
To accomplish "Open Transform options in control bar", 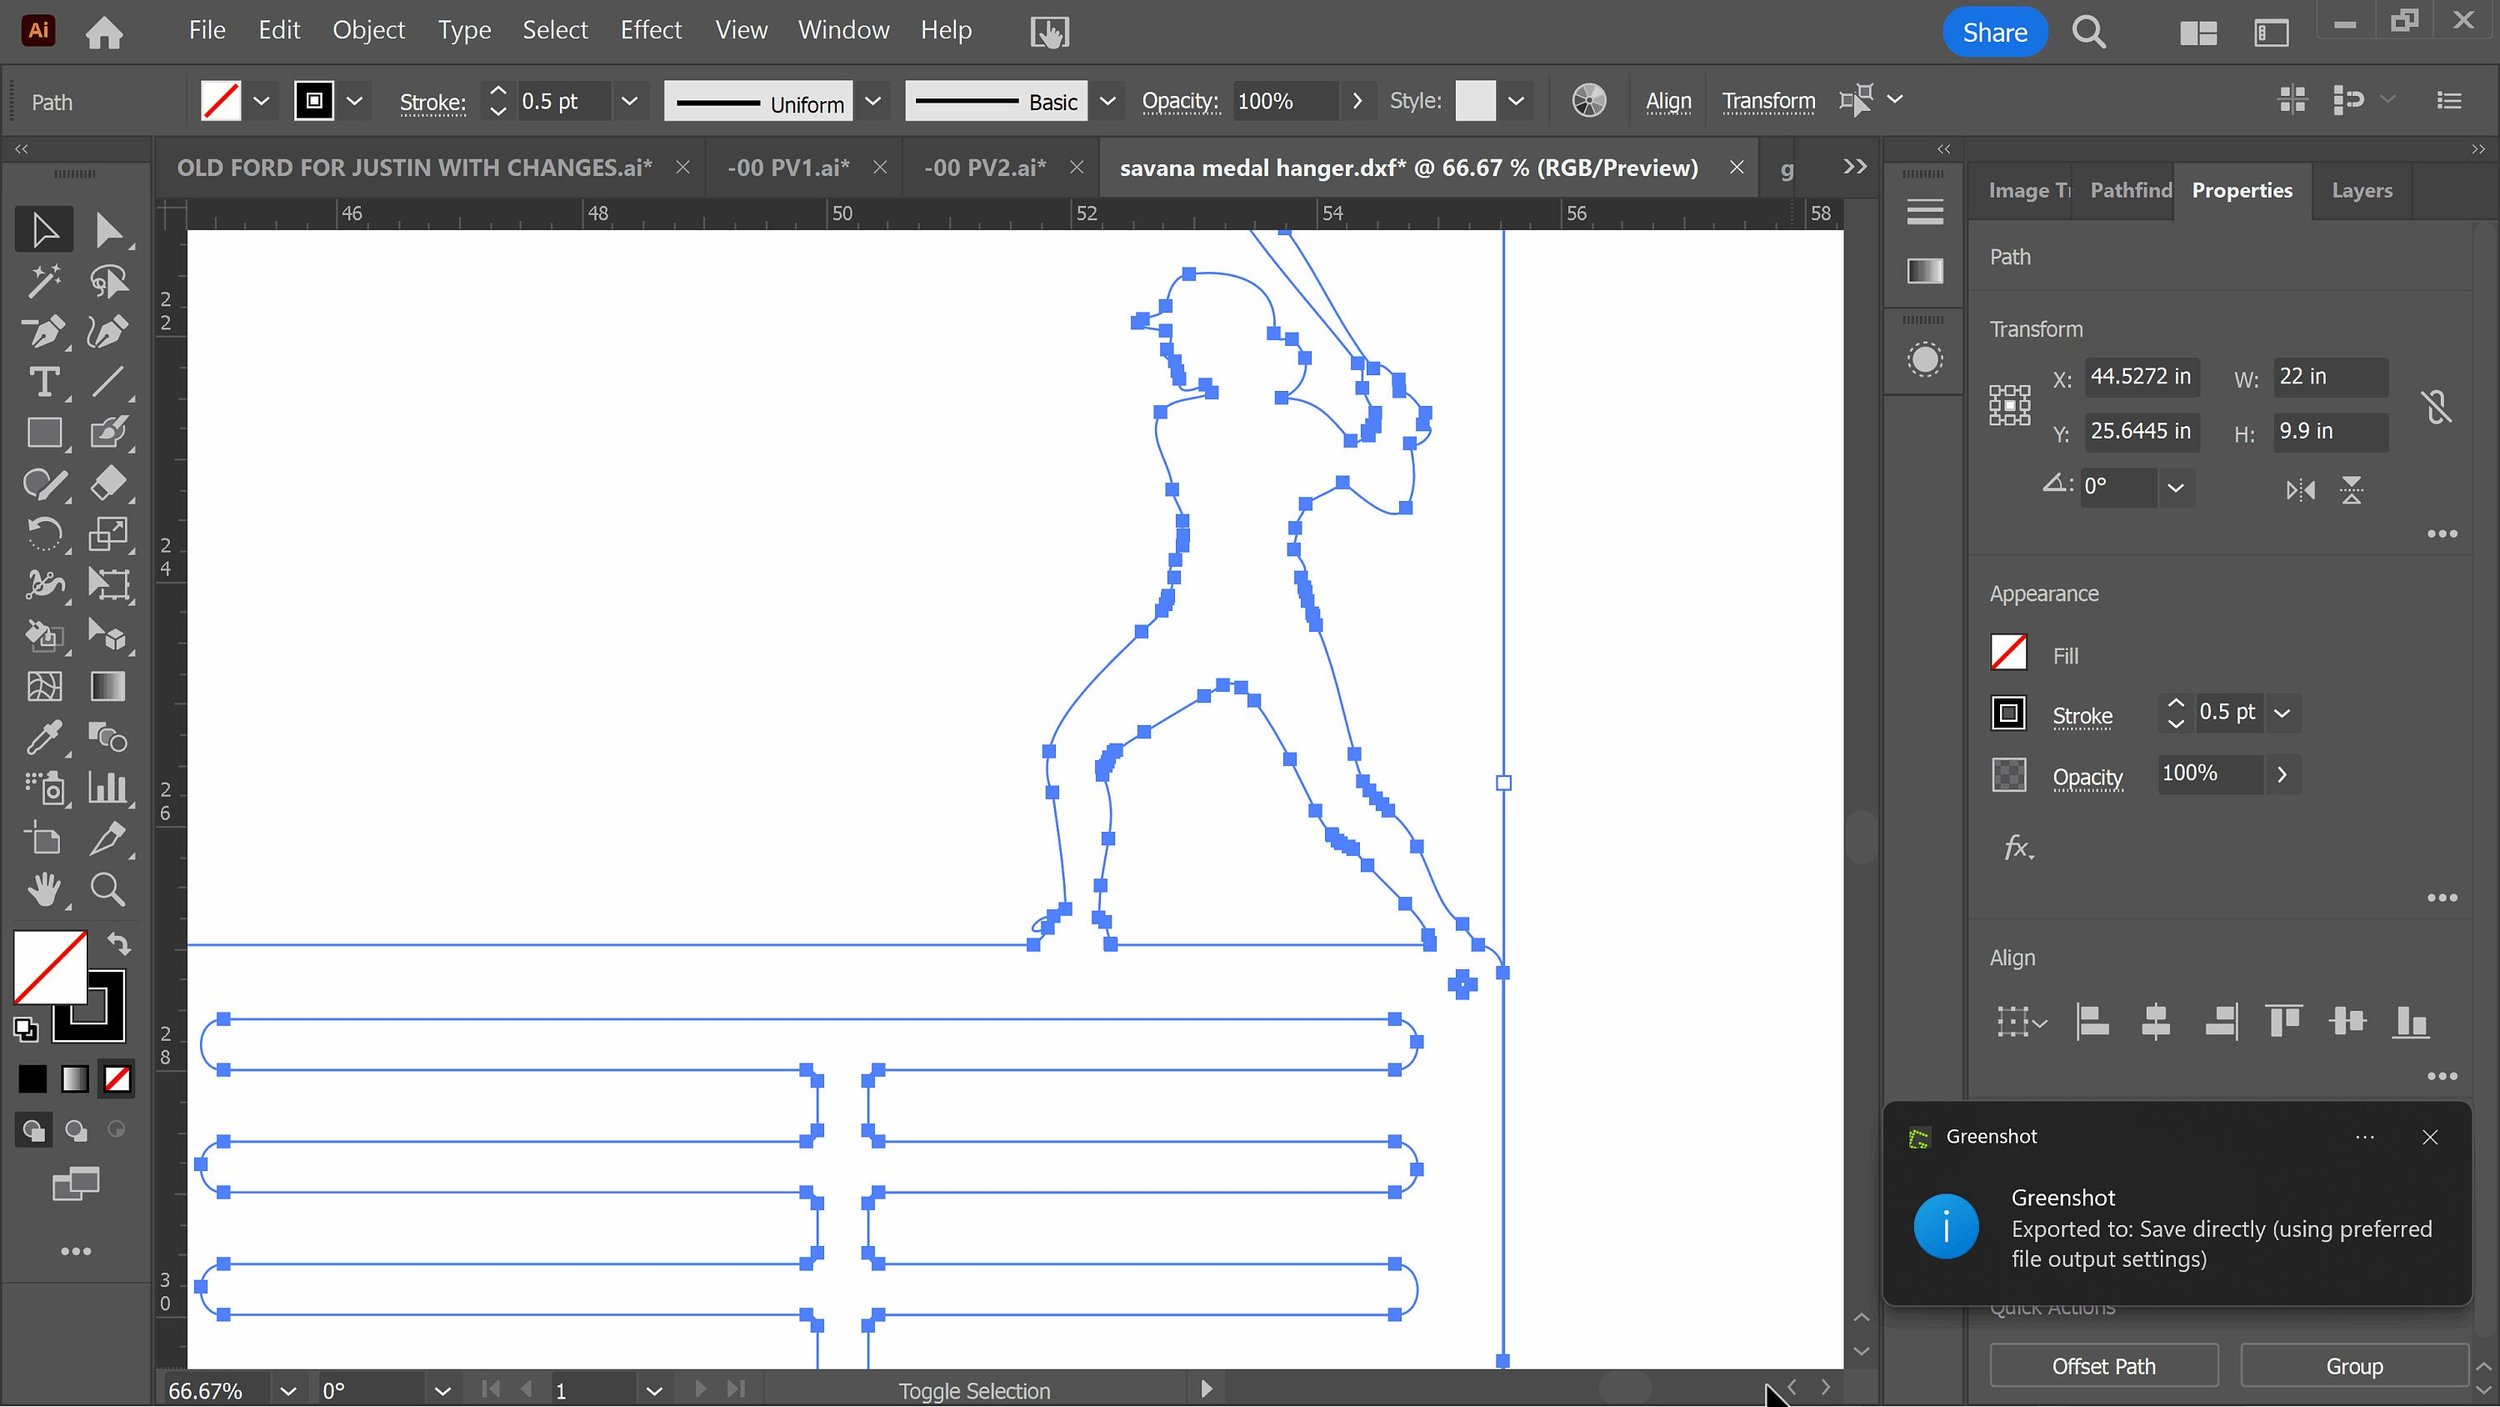I will [x=1768, y=101].
